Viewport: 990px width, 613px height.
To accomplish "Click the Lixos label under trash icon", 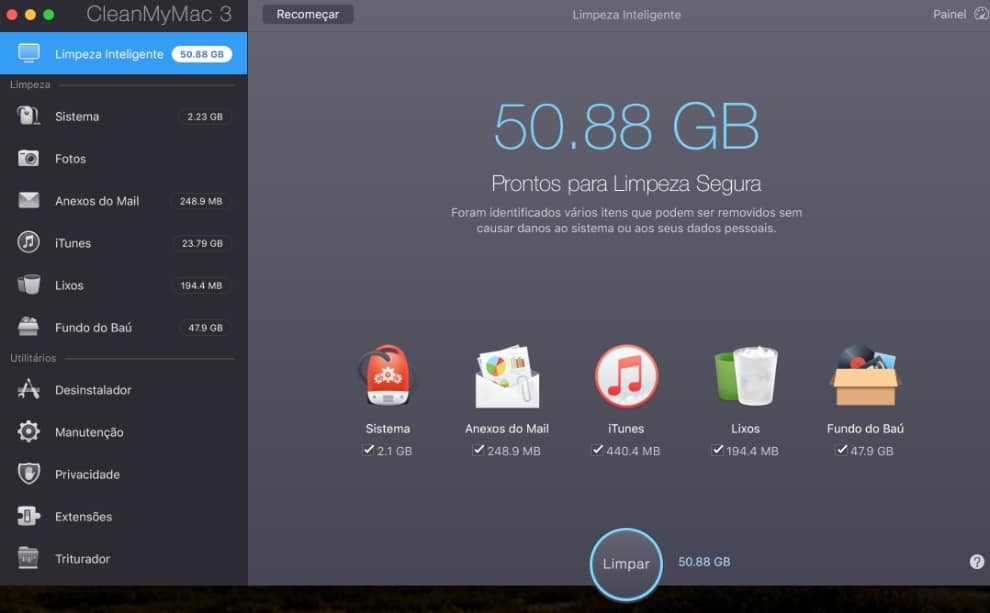I will tap(745, 429).
